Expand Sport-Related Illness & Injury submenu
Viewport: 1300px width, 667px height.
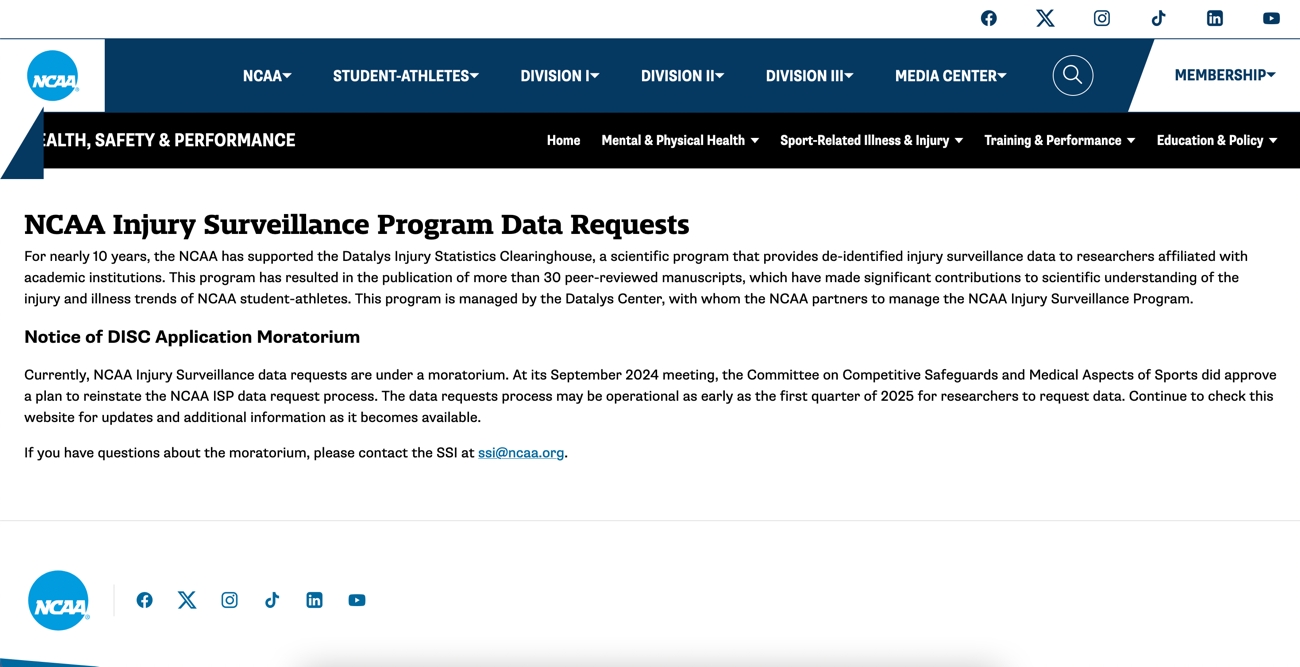click(x=872, y=140)
